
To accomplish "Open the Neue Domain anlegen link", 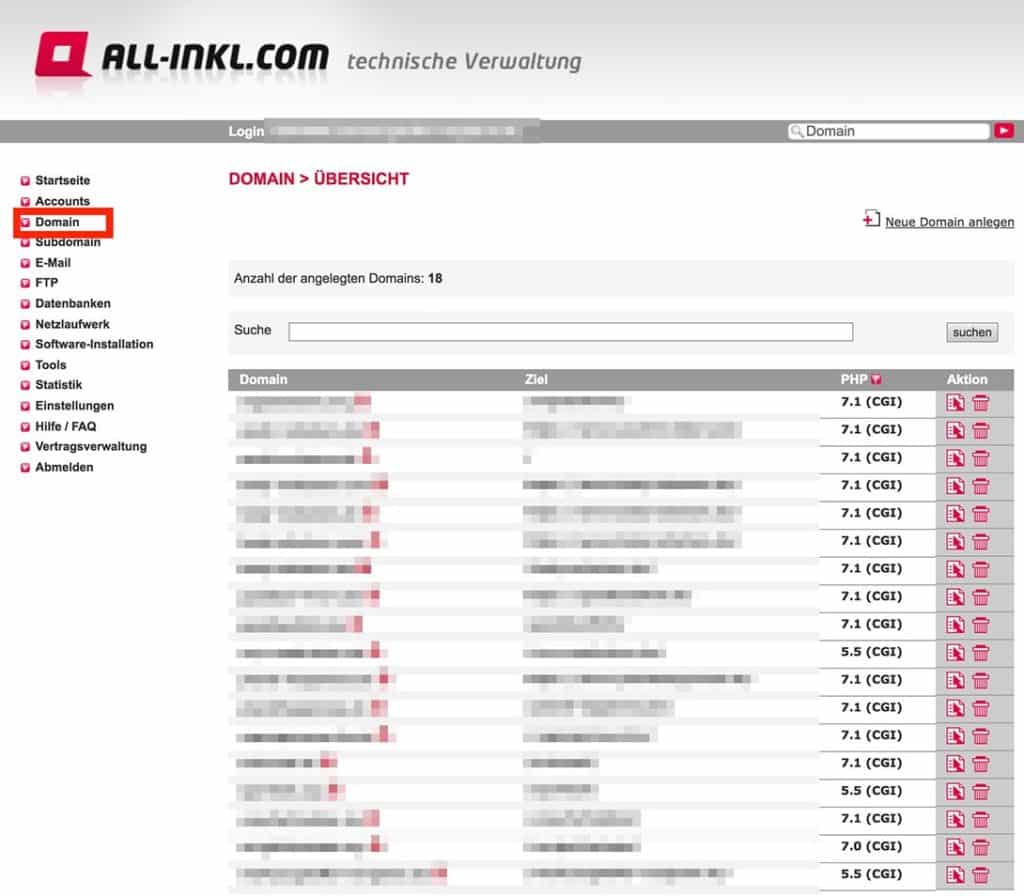I will point(948,222).
